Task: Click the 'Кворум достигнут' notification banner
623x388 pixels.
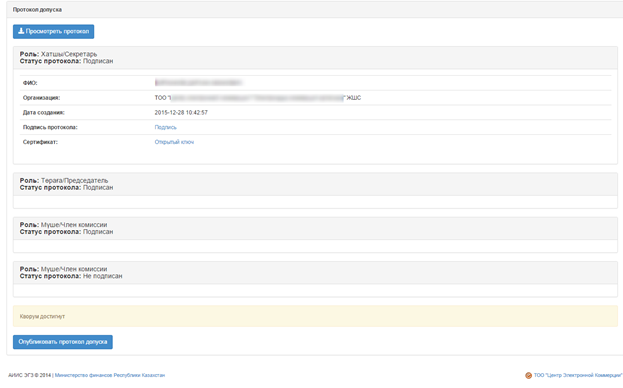Action: [315, 317]
